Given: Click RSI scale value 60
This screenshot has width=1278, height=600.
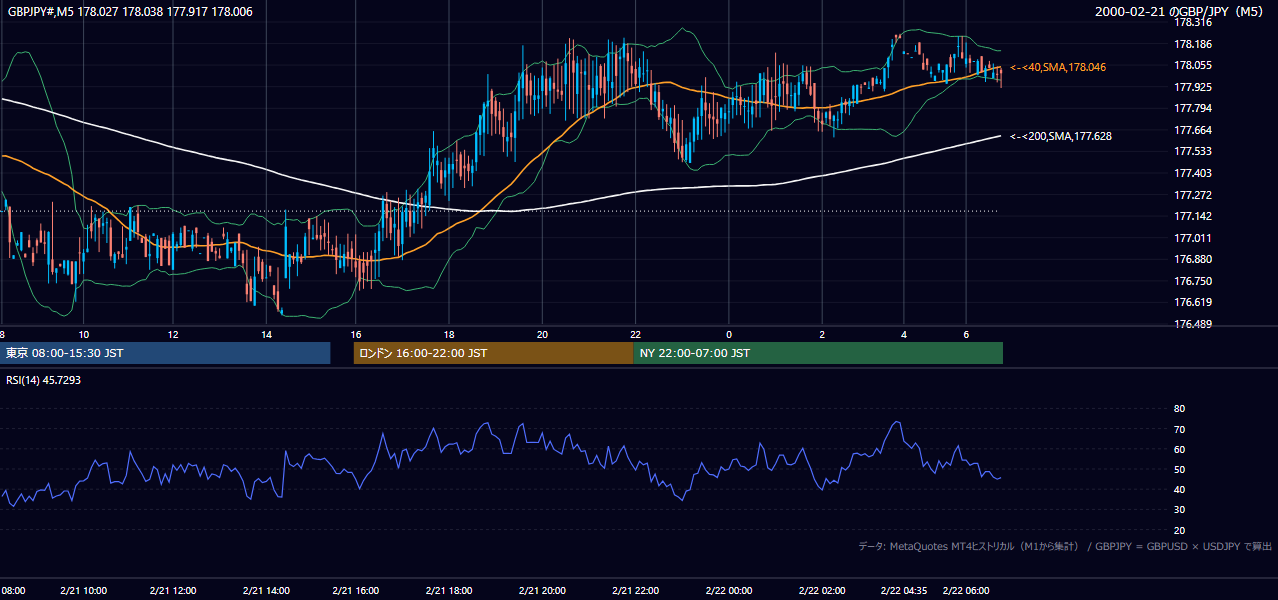Looking at the screenshot, I should coord(1179,449).
